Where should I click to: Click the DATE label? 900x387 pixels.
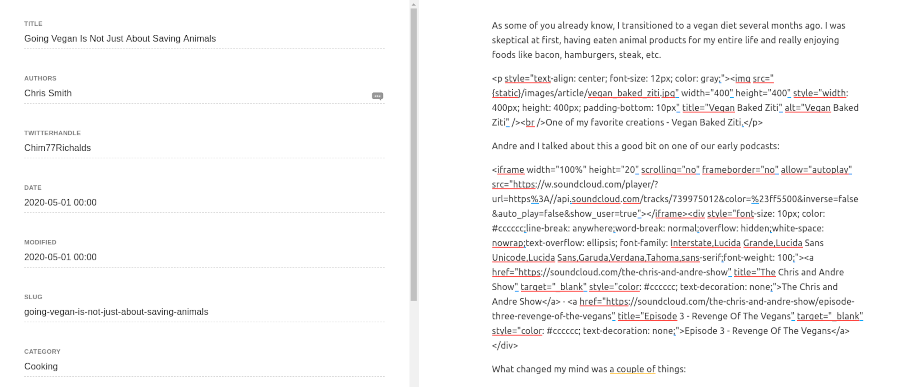(33, 188)
